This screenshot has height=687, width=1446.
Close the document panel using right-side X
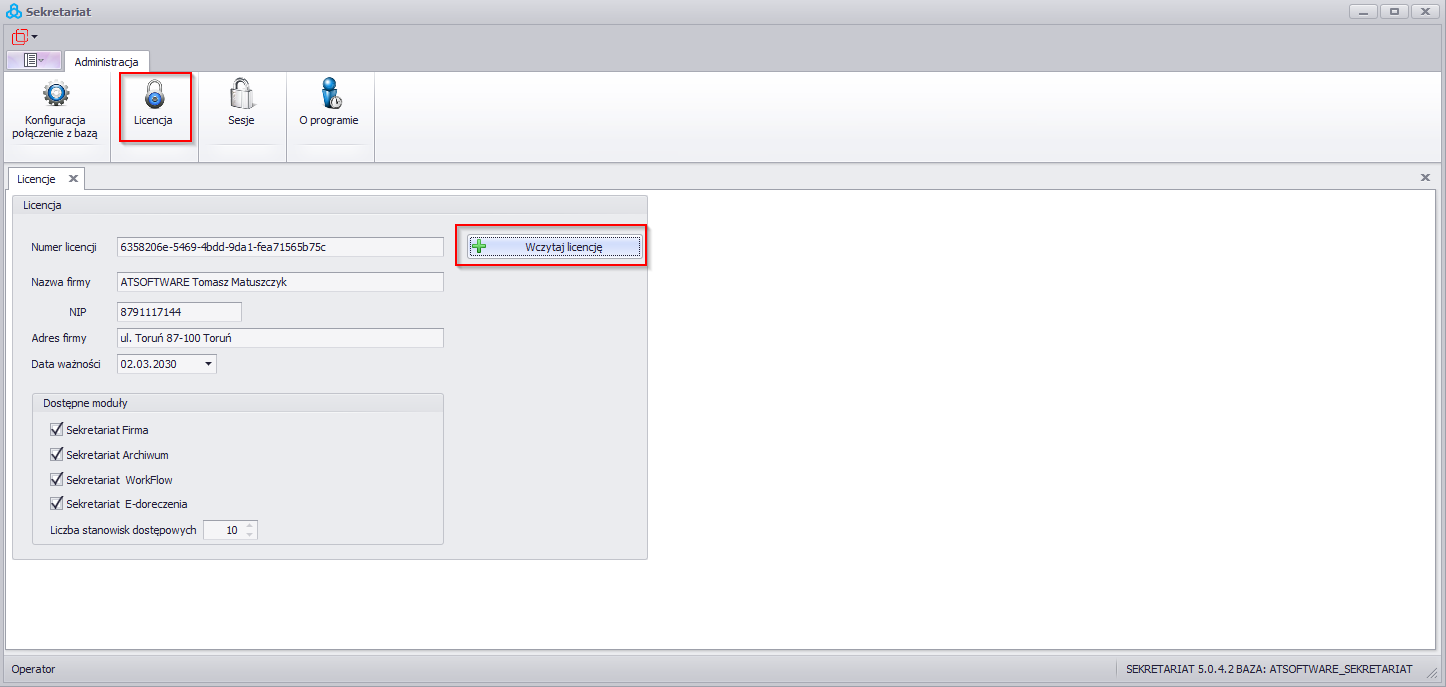[1425, 177]
